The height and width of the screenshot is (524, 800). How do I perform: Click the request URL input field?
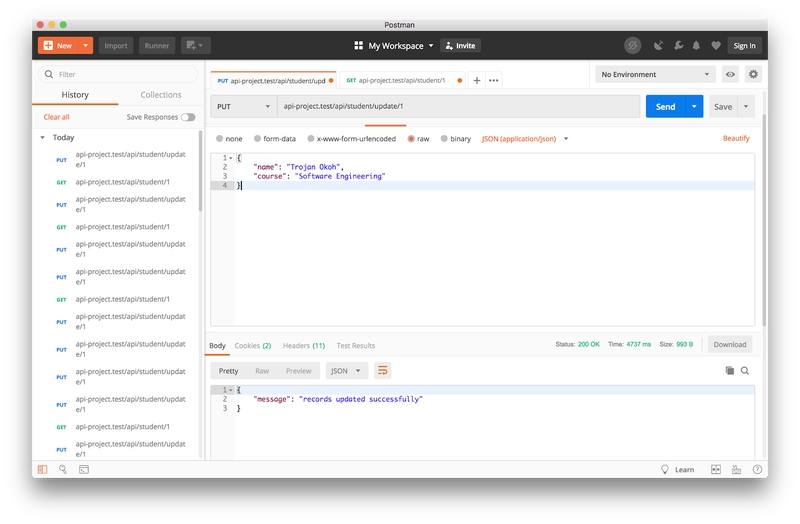(x=458, y=106)
